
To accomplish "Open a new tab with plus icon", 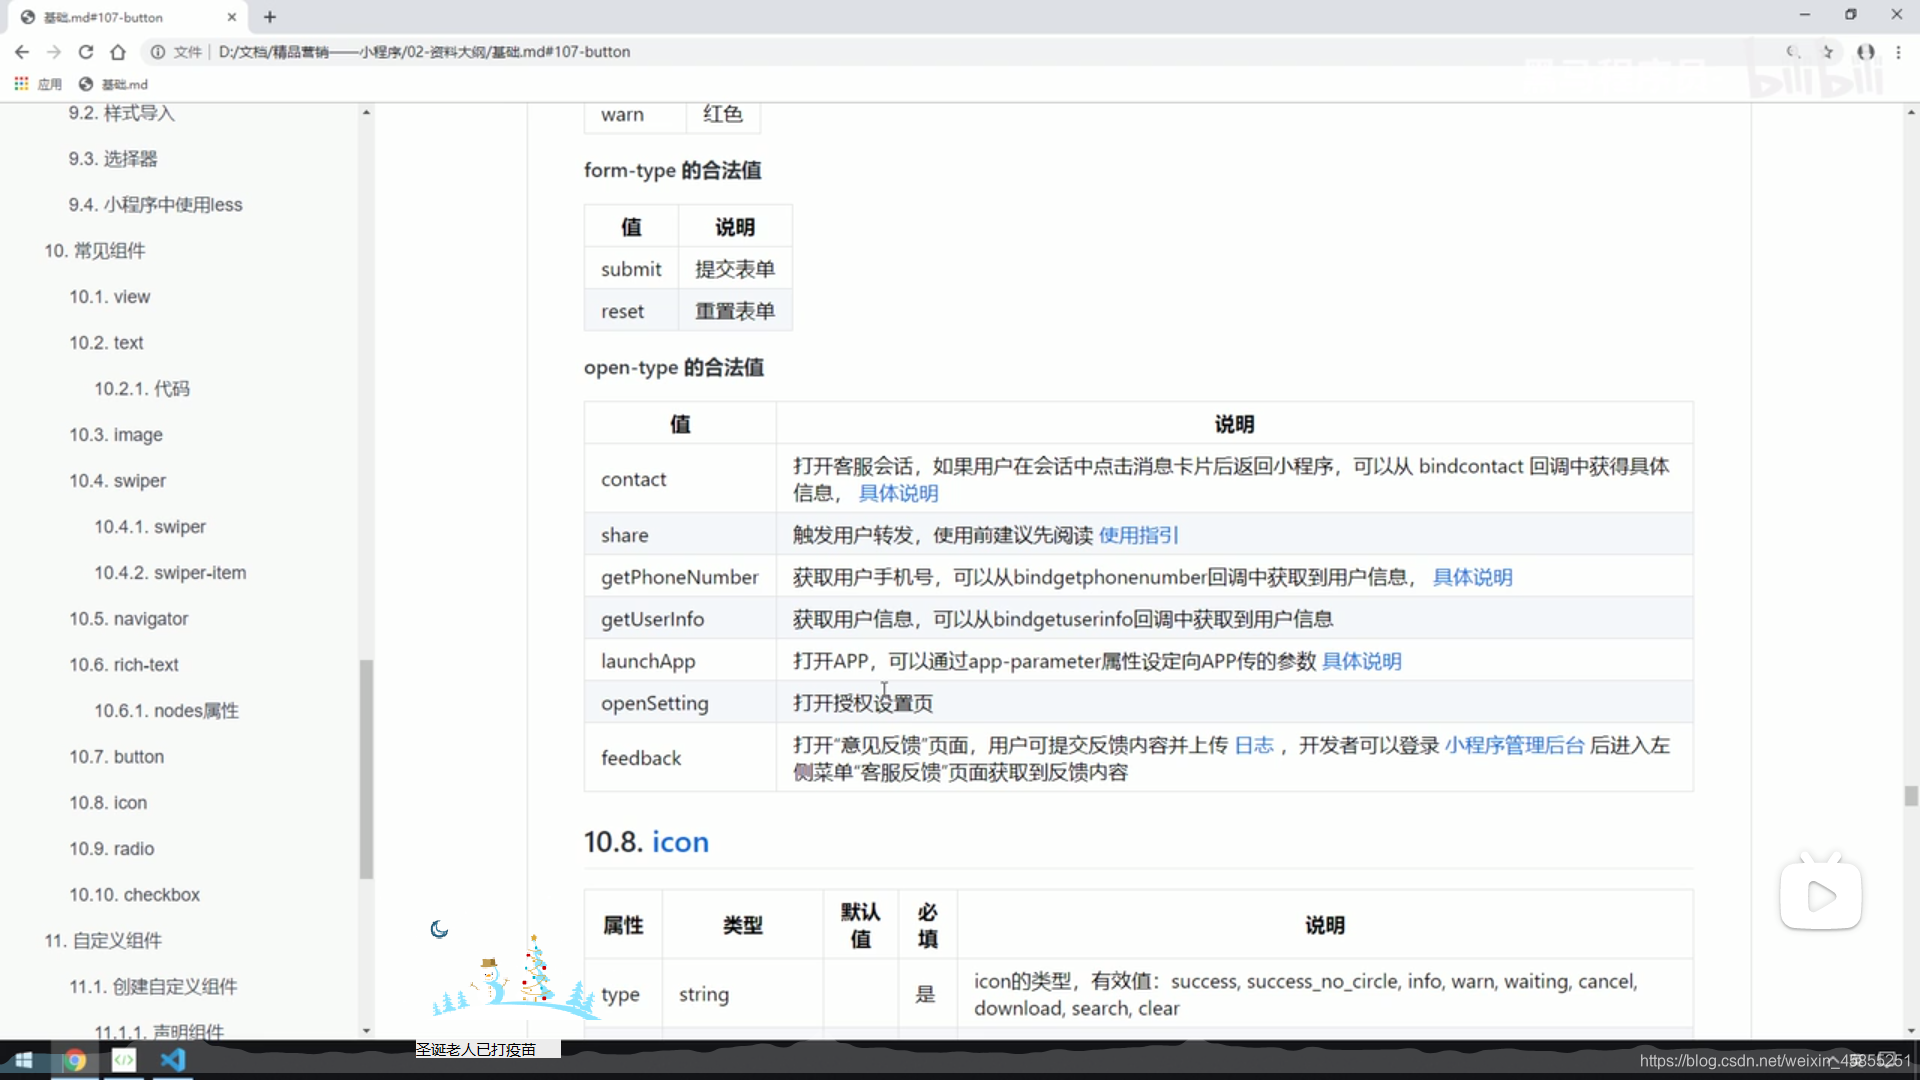I will (270, 17).
